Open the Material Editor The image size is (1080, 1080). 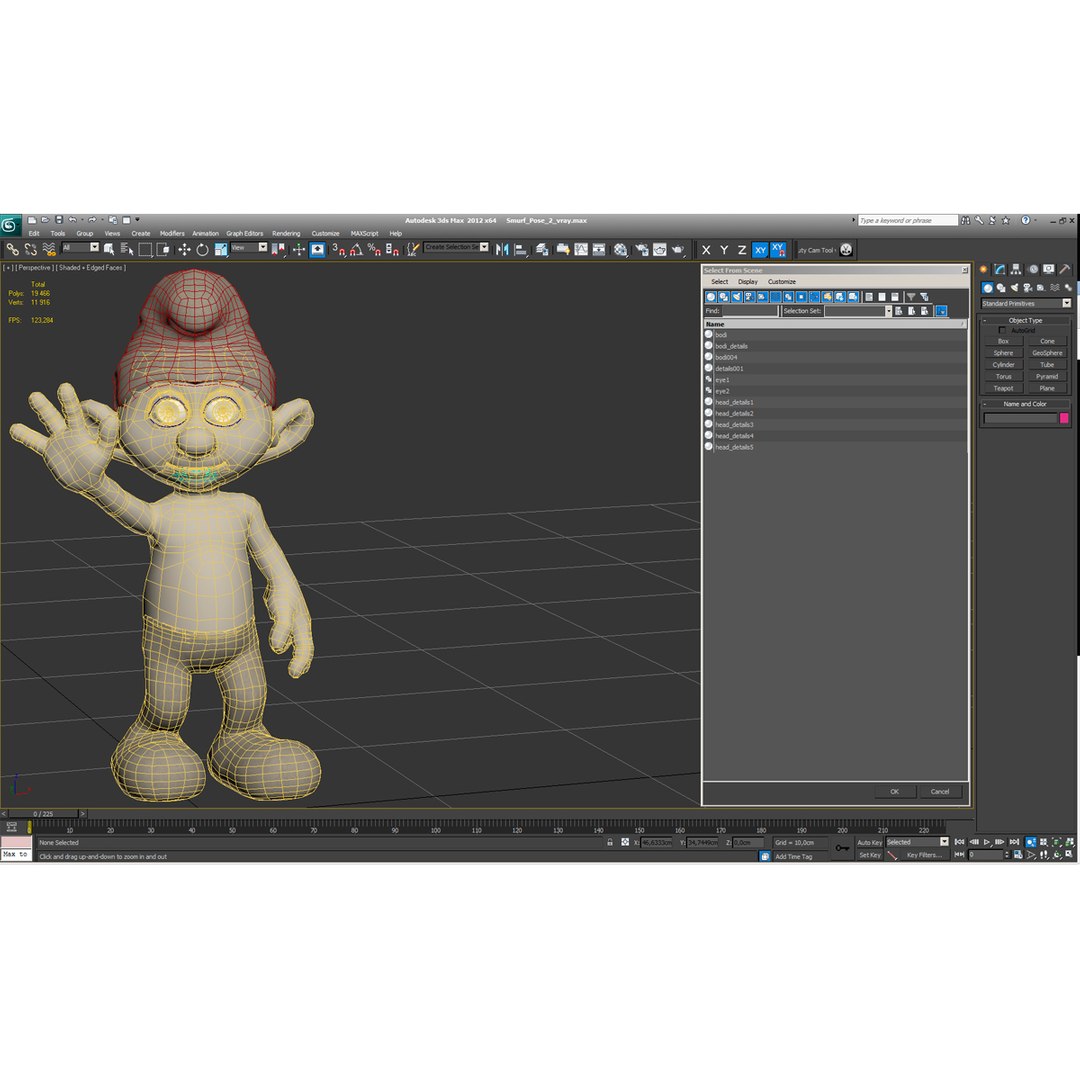click(x=621, y=249)
